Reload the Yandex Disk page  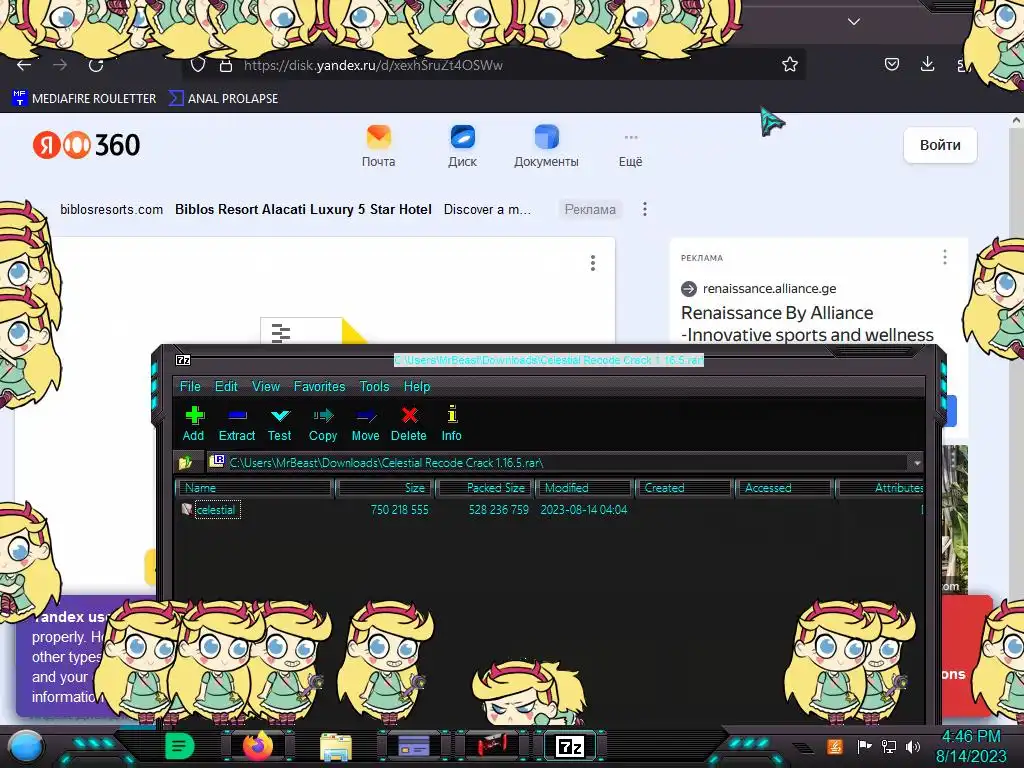(96, 65)
